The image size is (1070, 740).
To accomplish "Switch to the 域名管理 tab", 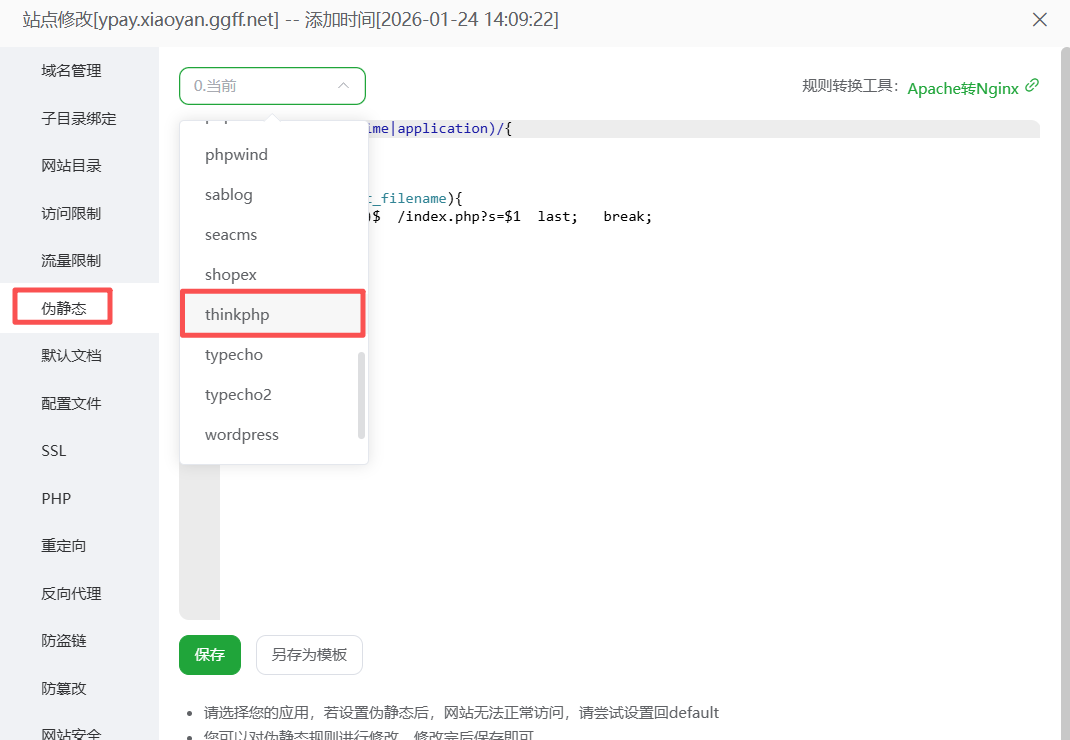I will 71,71.
